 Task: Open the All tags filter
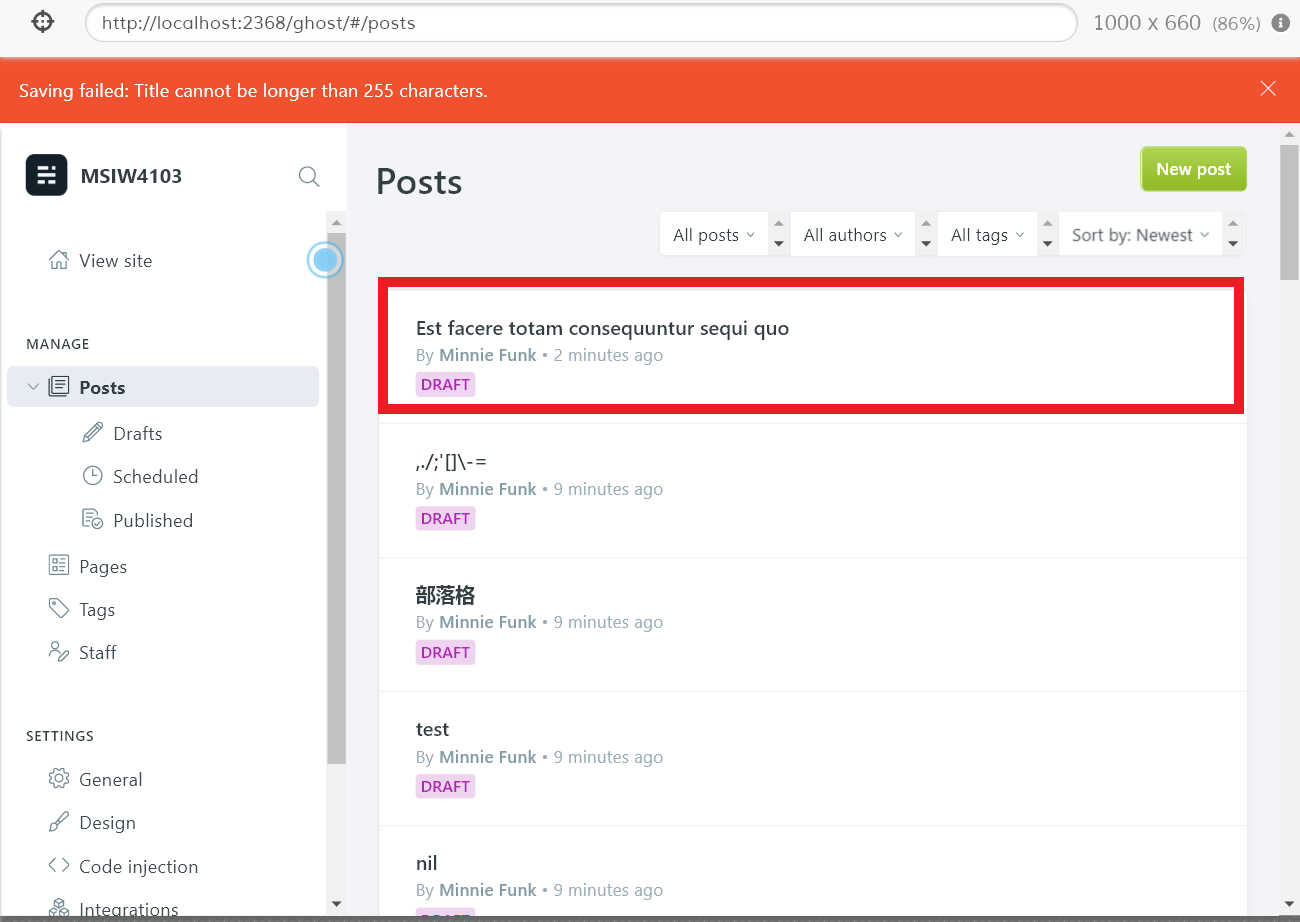click(x=987, y=234)
